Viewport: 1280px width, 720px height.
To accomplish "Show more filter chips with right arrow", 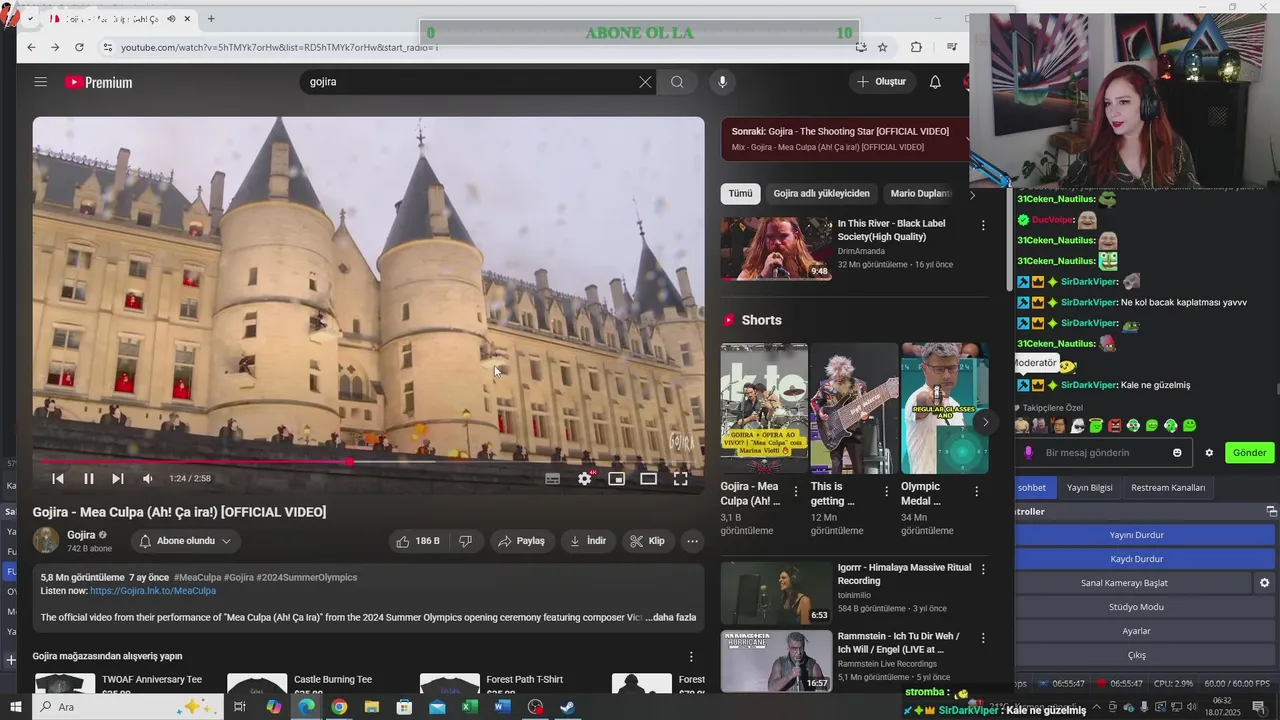I will [x=972, y=194].
